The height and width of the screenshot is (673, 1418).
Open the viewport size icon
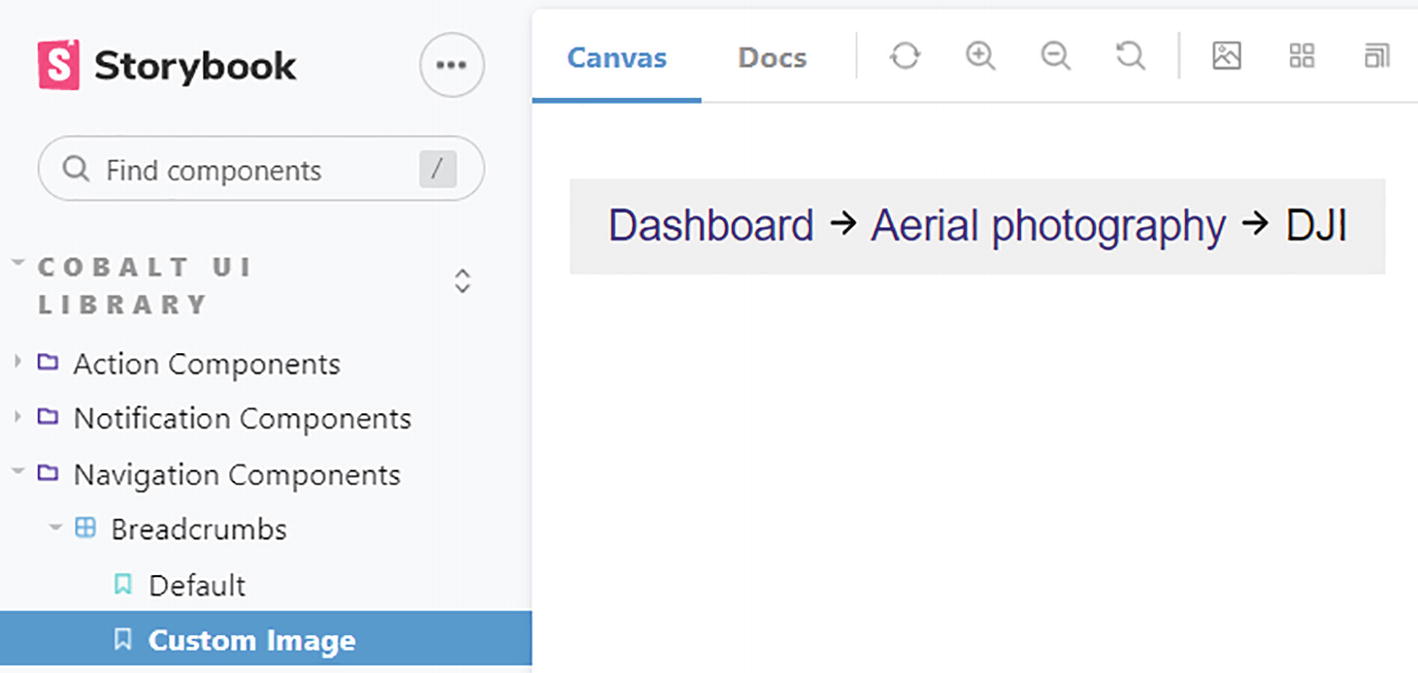1376,56
